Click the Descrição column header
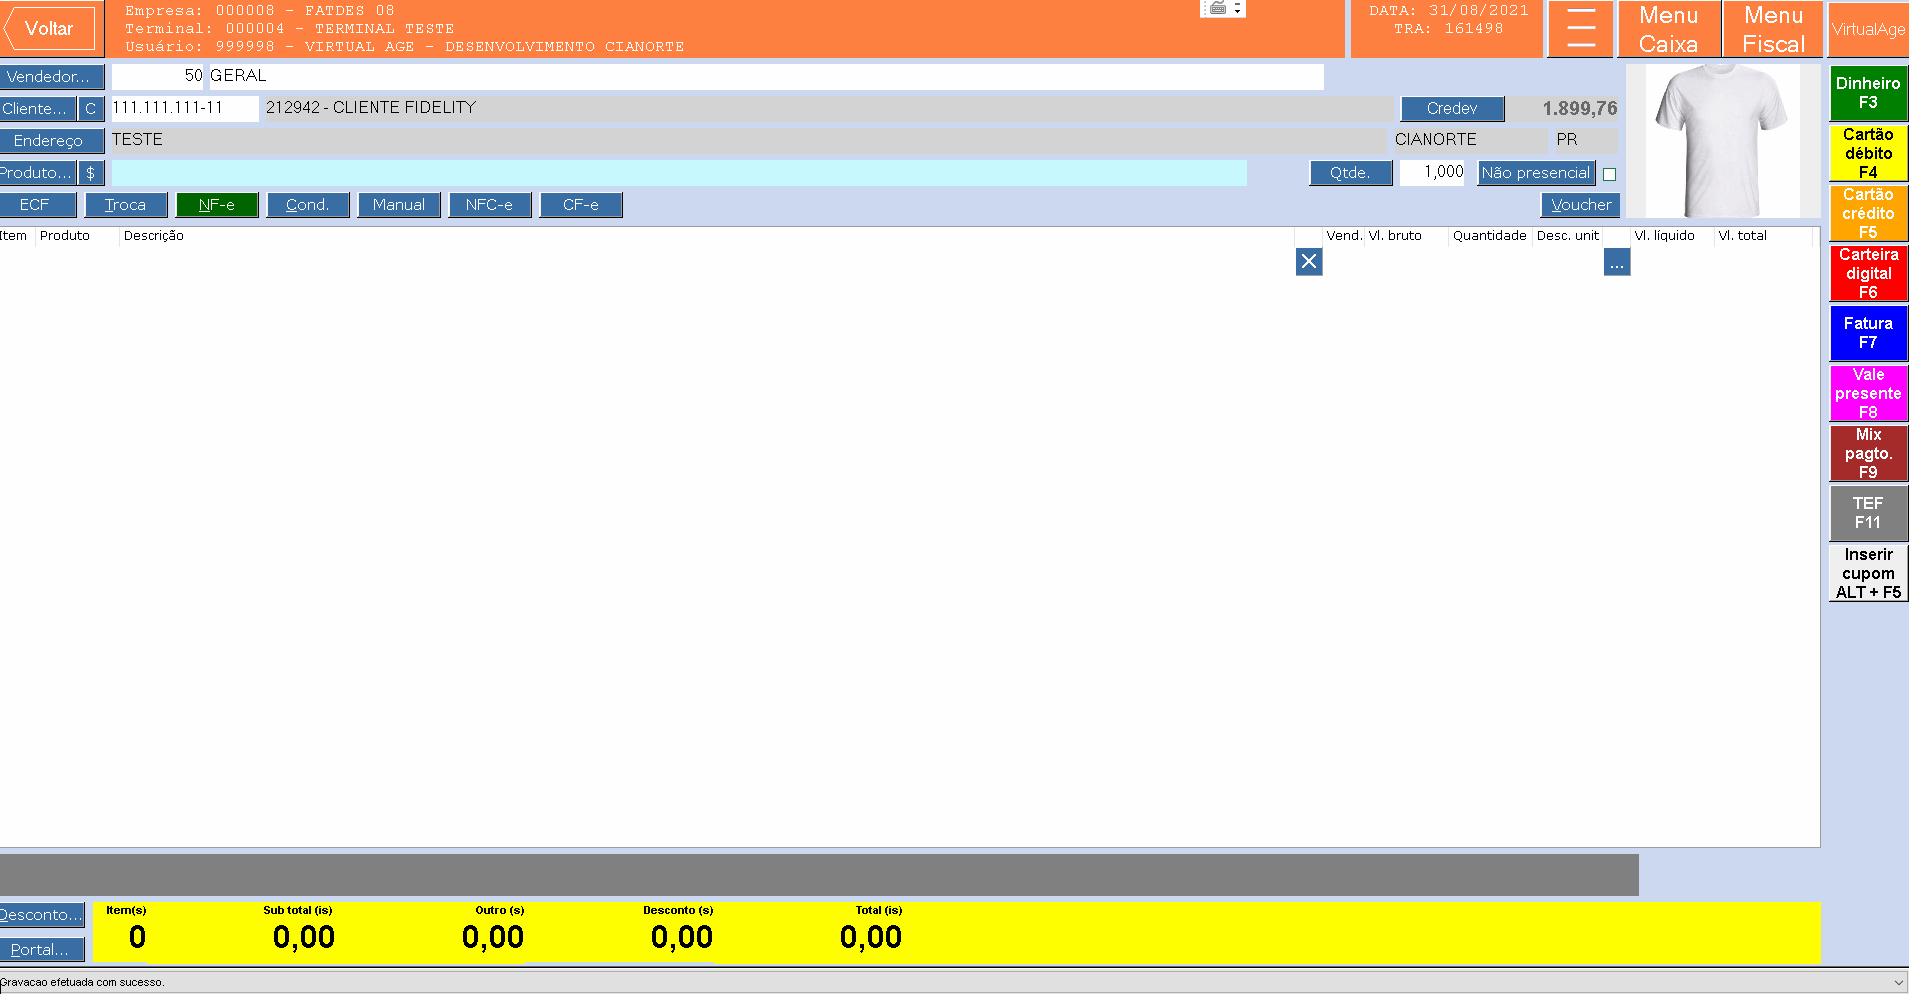The image size is (1909, 994). (154, 236)
